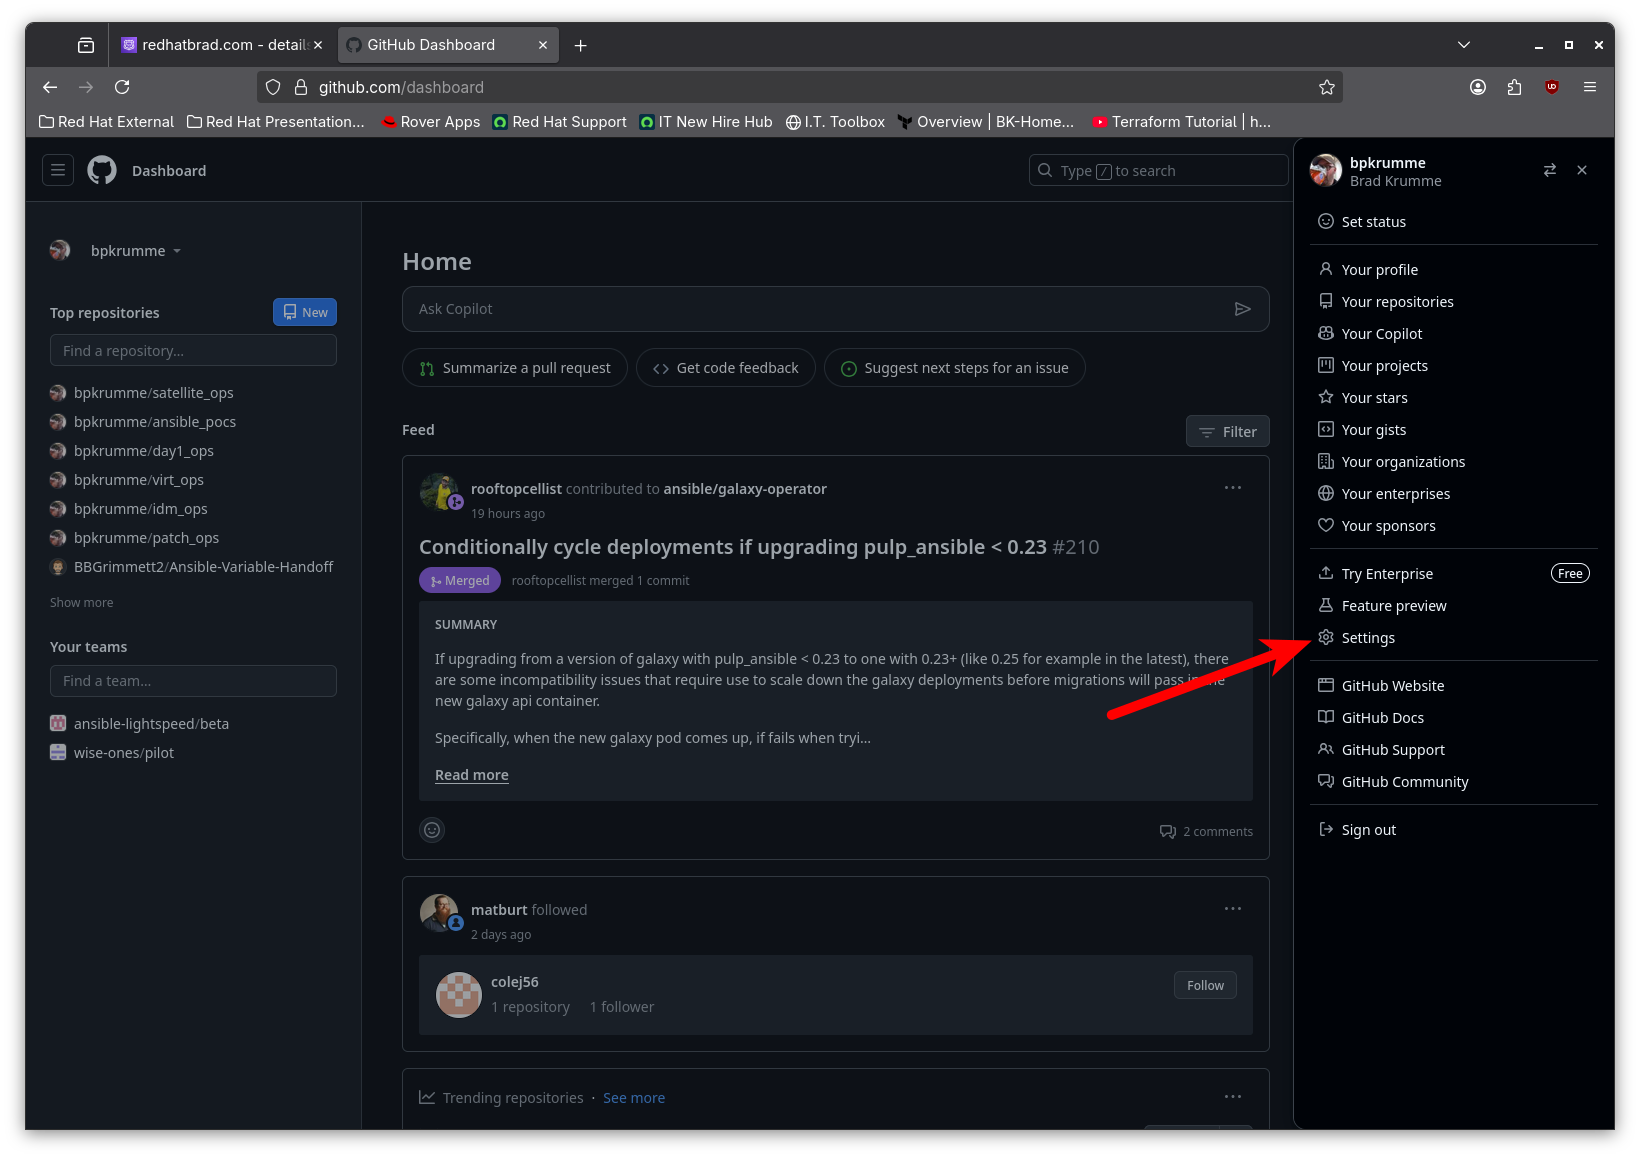Open wise-ones/pilot team
The height and width of the screenshot is (1158, 1640).
pos(124,752)
